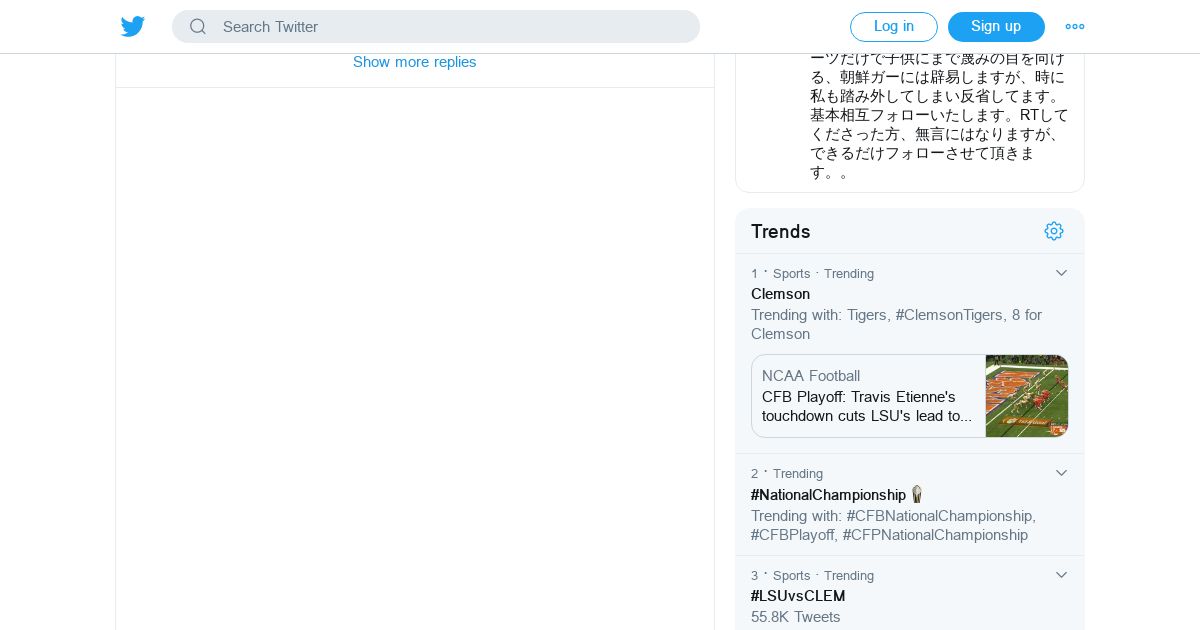Viewport: 1200px width, 630px height.
Task: Open the Clemson trending topic
Action: (x=781, y=294)
